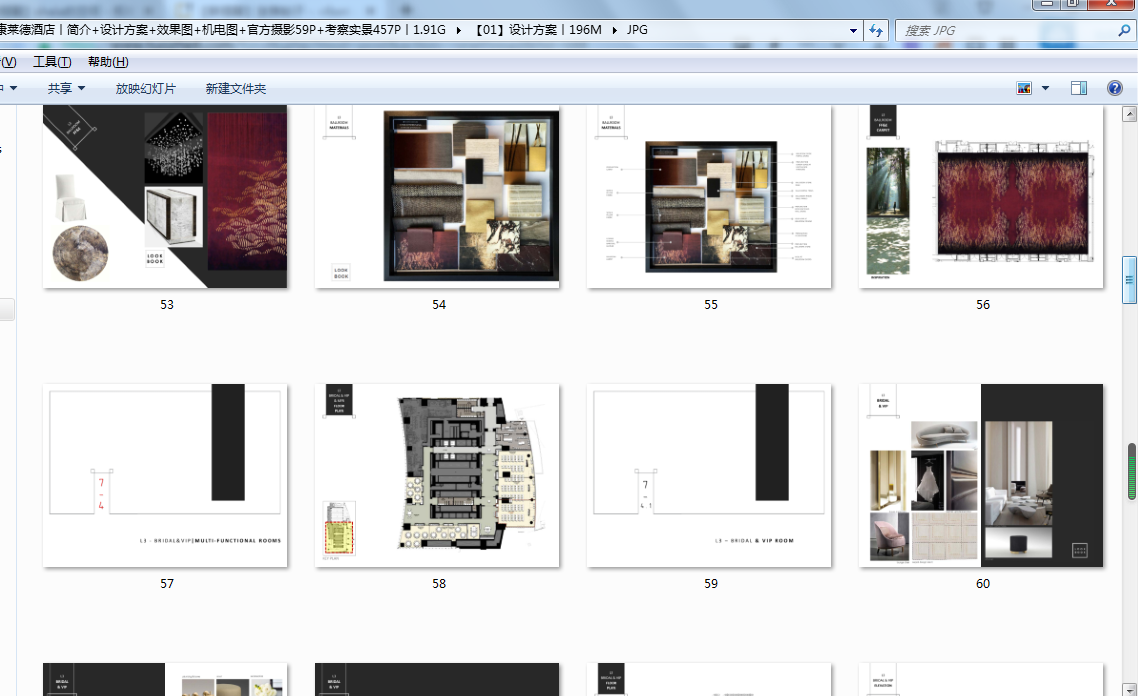Click the file name label 60
This screenshot has width=1138, height=696.
tap(983, 584)
